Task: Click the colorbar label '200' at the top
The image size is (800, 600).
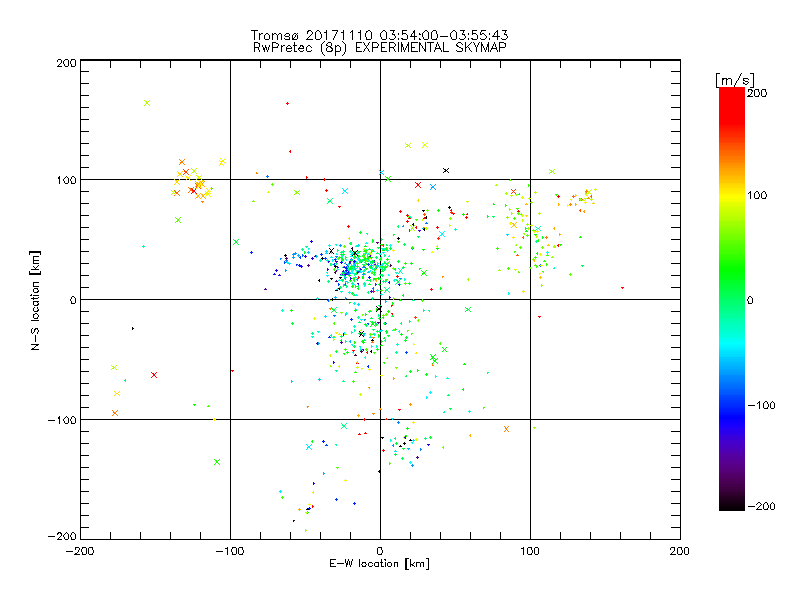Action: point(757,93)
